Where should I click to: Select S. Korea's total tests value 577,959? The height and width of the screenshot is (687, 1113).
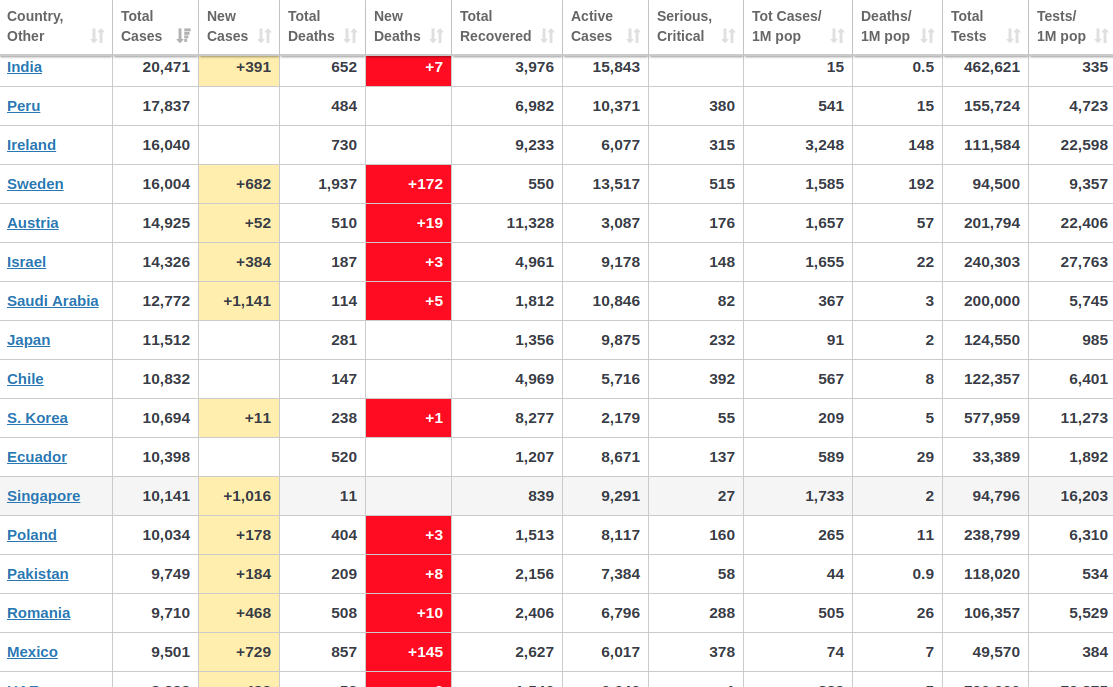tap(992, 418)
